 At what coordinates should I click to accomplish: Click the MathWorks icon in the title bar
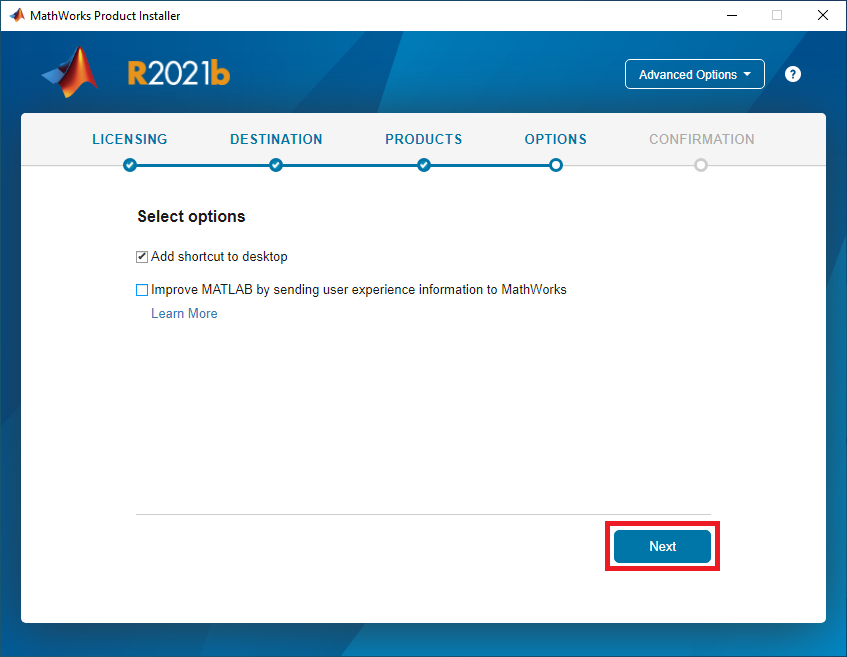point(16,16)
